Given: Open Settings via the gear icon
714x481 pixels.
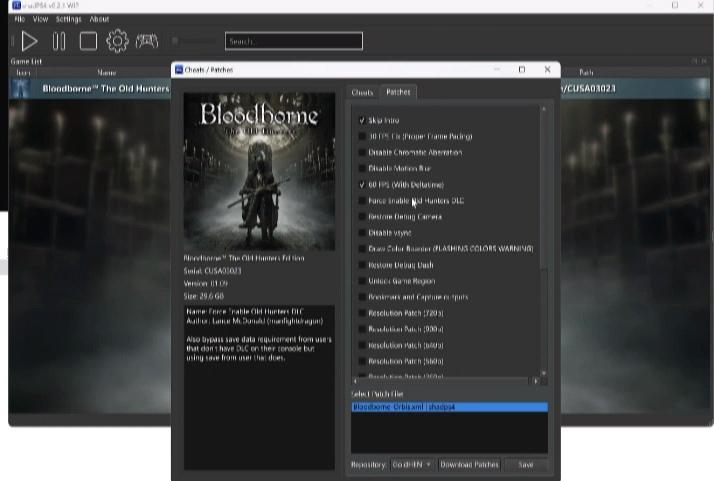Looking at the screenshot, I should click(x=117, y=41).
